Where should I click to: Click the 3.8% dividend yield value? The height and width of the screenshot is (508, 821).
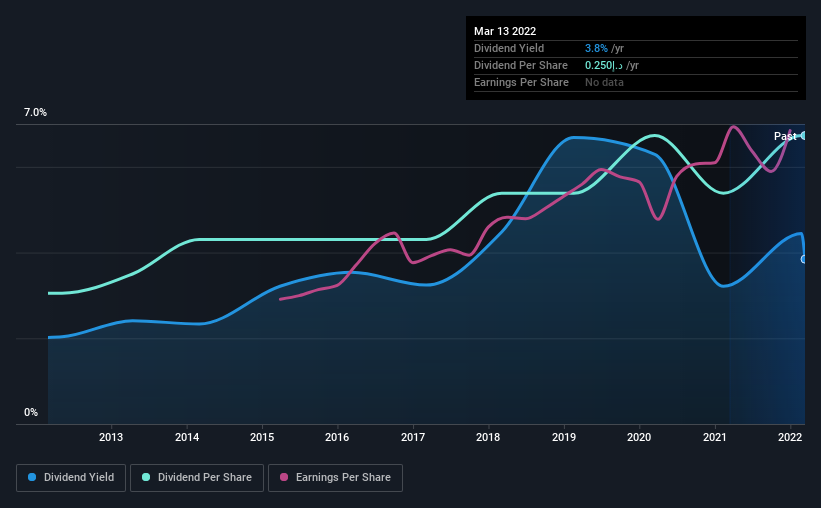[x=596, y=48]
